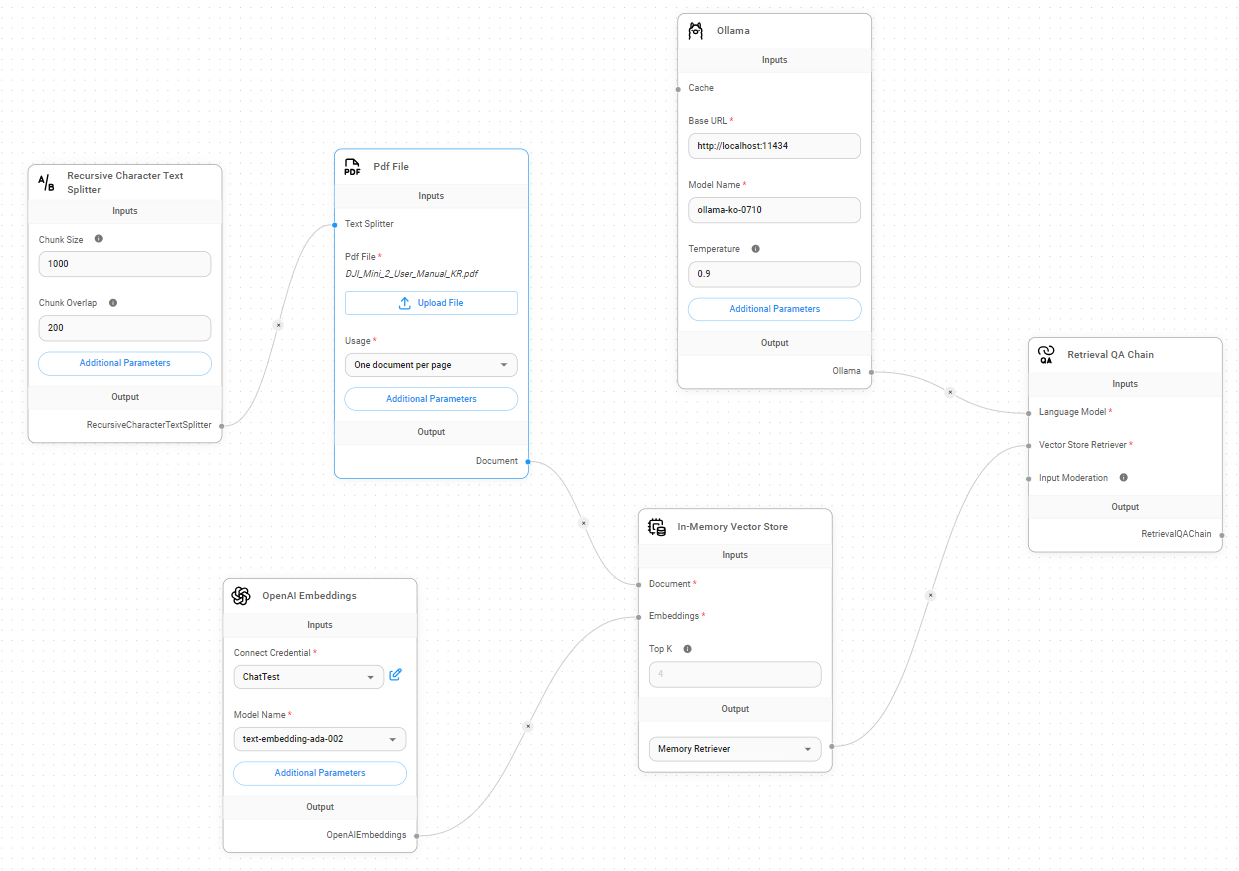1239x871 pixels.
Task: Click the OpenAIEmbeddings output label
Action: tap(366, 835)
